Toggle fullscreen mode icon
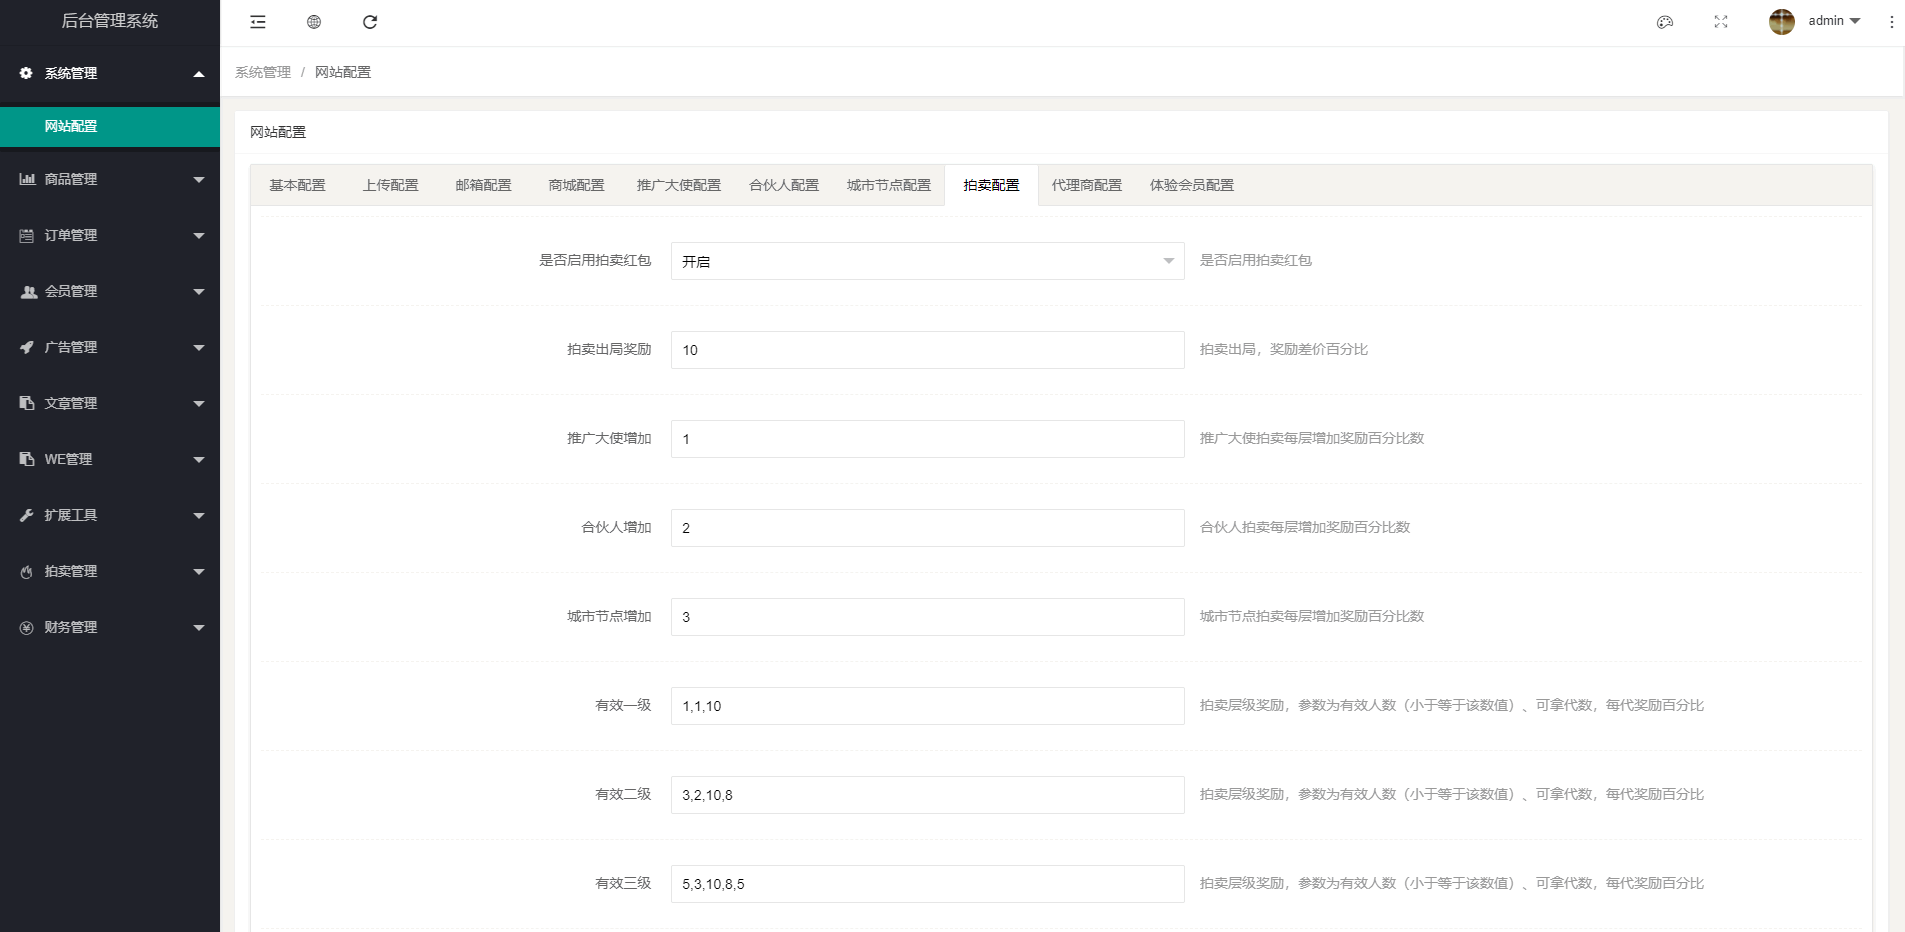Viewport: 1905px width, 932px height. (1721, 22)
